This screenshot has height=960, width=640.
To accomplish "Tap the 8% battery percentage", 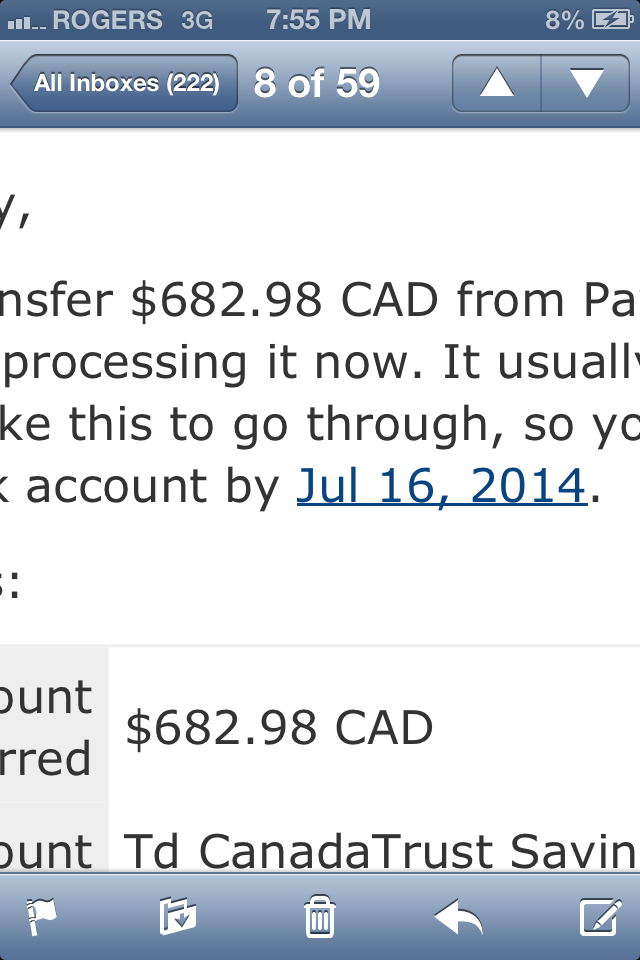I will click(564, 21).
